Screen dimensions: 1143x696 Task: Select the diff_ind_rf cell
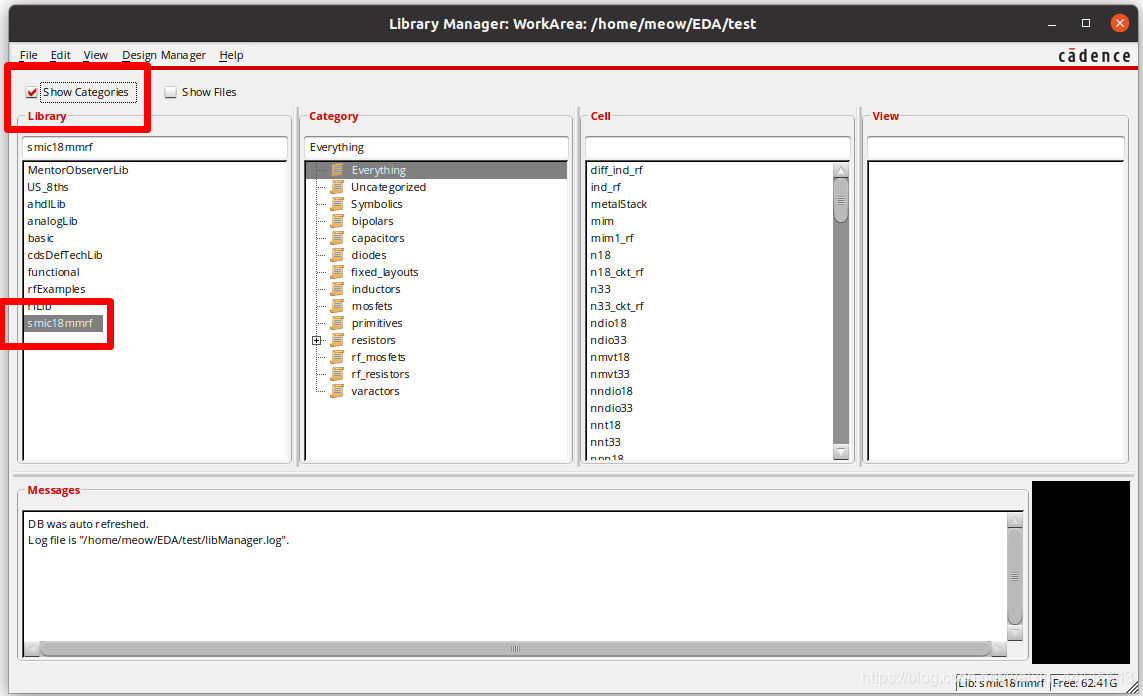click(x=617, y=170)
